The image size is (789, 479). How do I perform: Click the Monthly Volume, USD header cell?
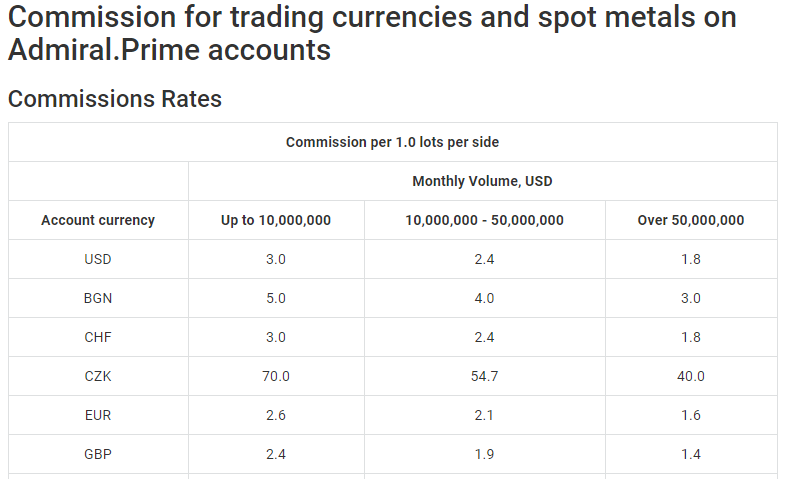pyautogui.click(x=483, y=181)
